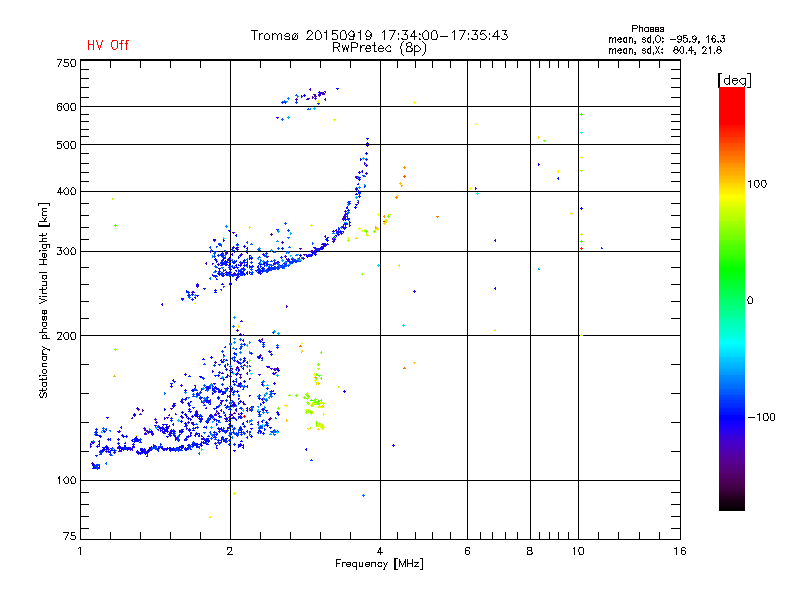The width and height of the screenshot is (800, 600).
Task: Click the colorbar tick label "-100"
Action: coord(761,417)
